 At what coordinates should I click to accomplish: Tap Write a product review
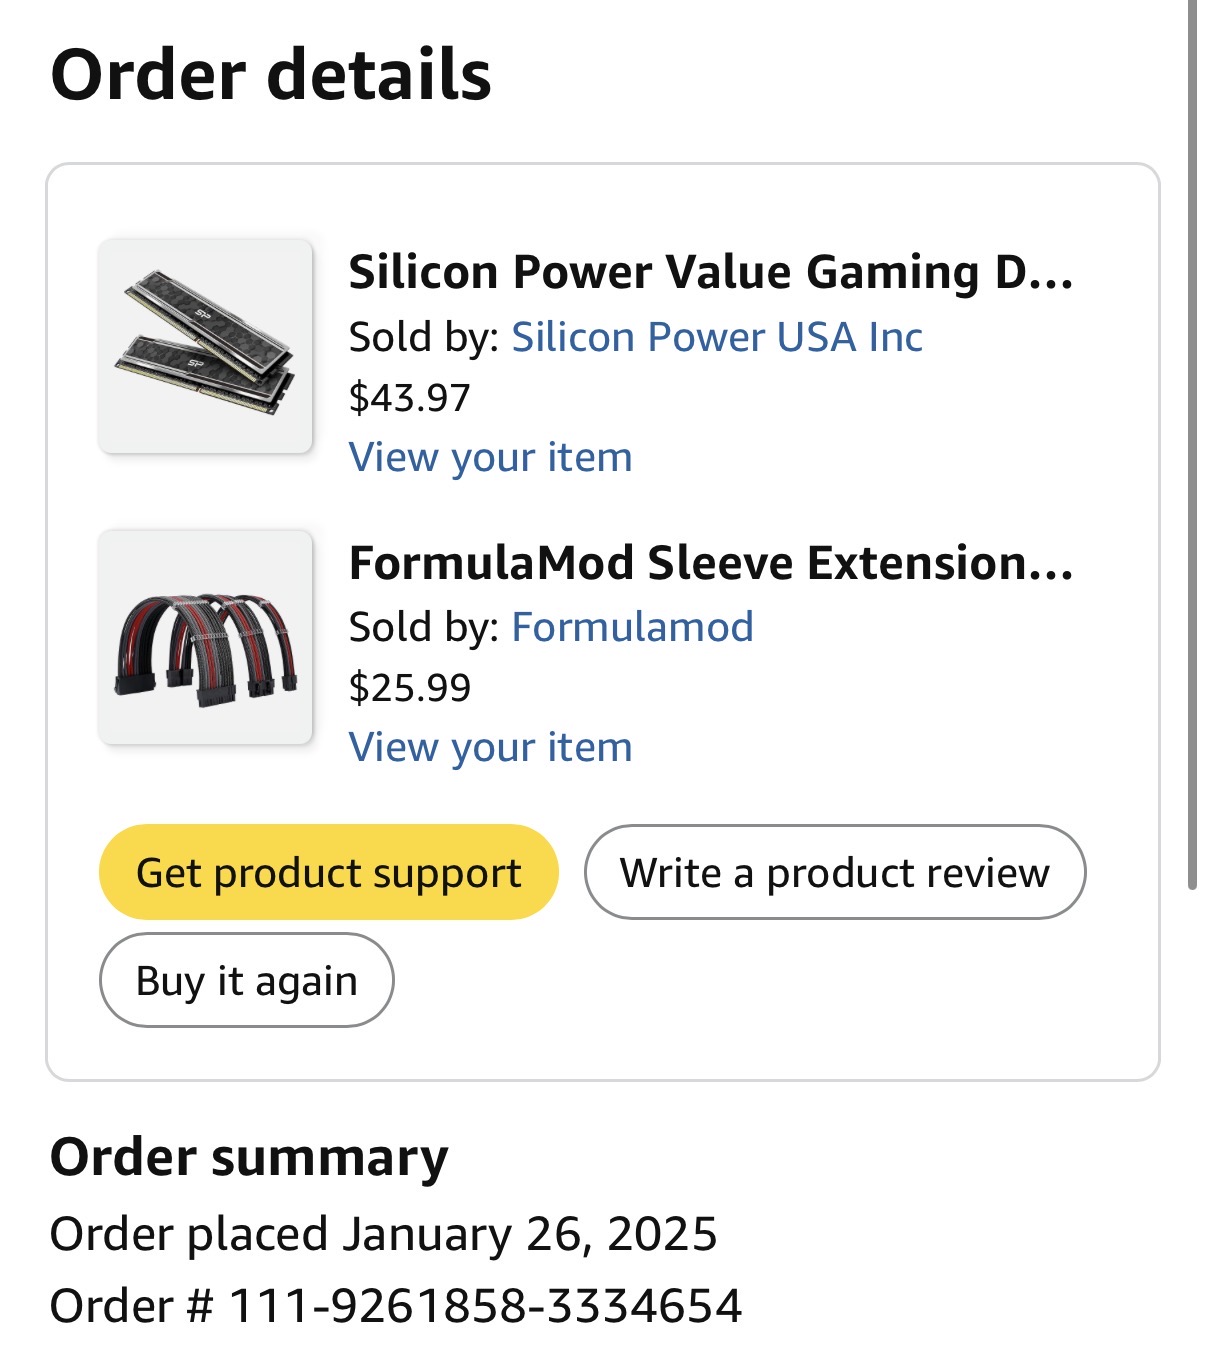pyautogui.click(x=834, y=872)
